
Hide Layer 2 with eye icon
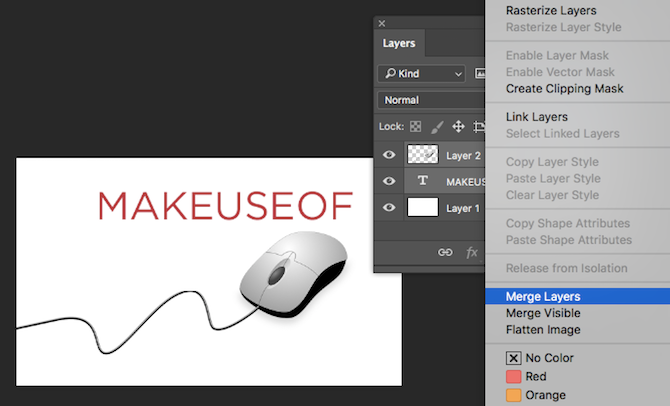(389, 155)
